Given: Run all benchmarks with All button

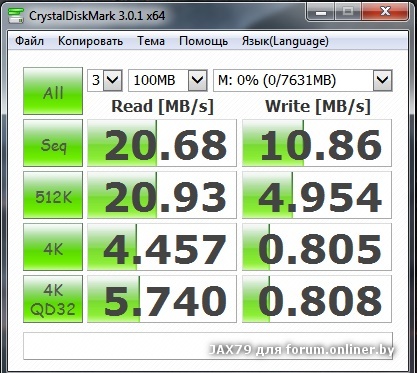Looking at the screenshot, I should 53,91.
